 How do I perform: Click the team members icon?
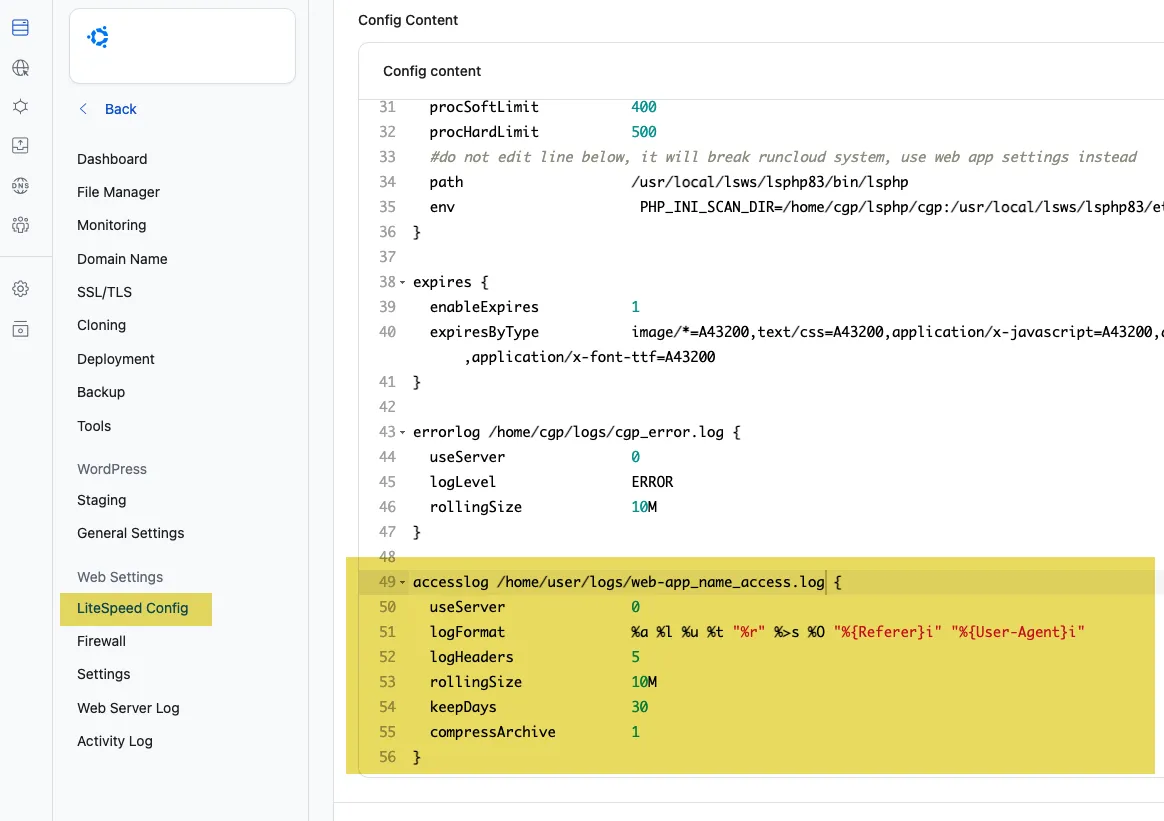[x=20, y=224]
